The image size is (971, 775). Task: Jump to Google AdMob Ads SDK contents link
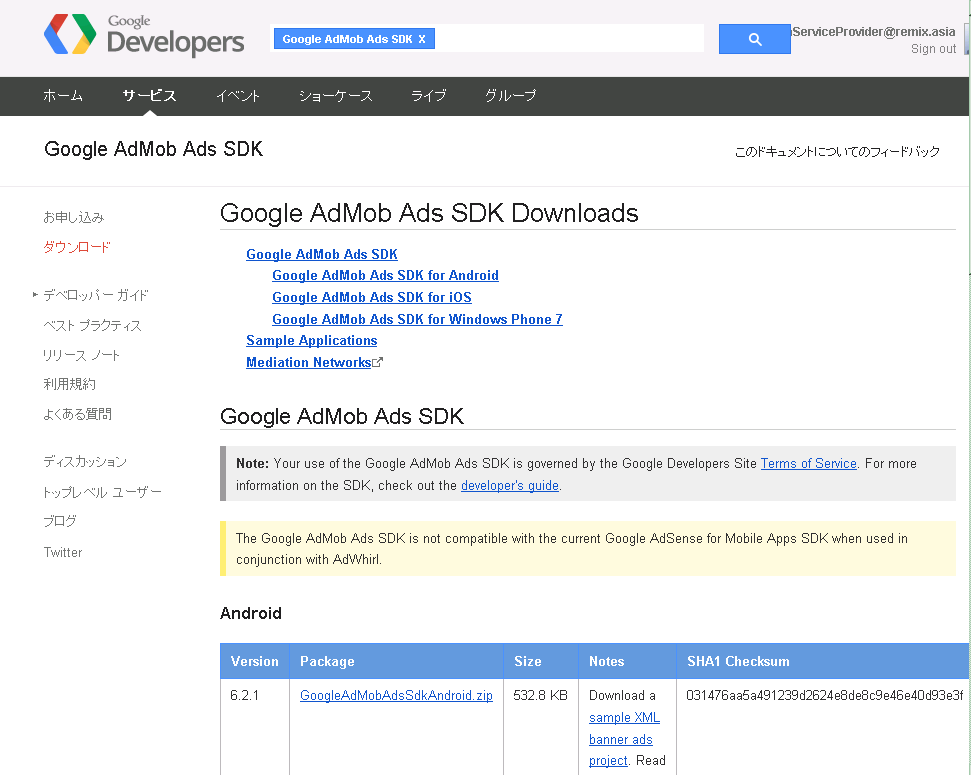tap(321, 254)
